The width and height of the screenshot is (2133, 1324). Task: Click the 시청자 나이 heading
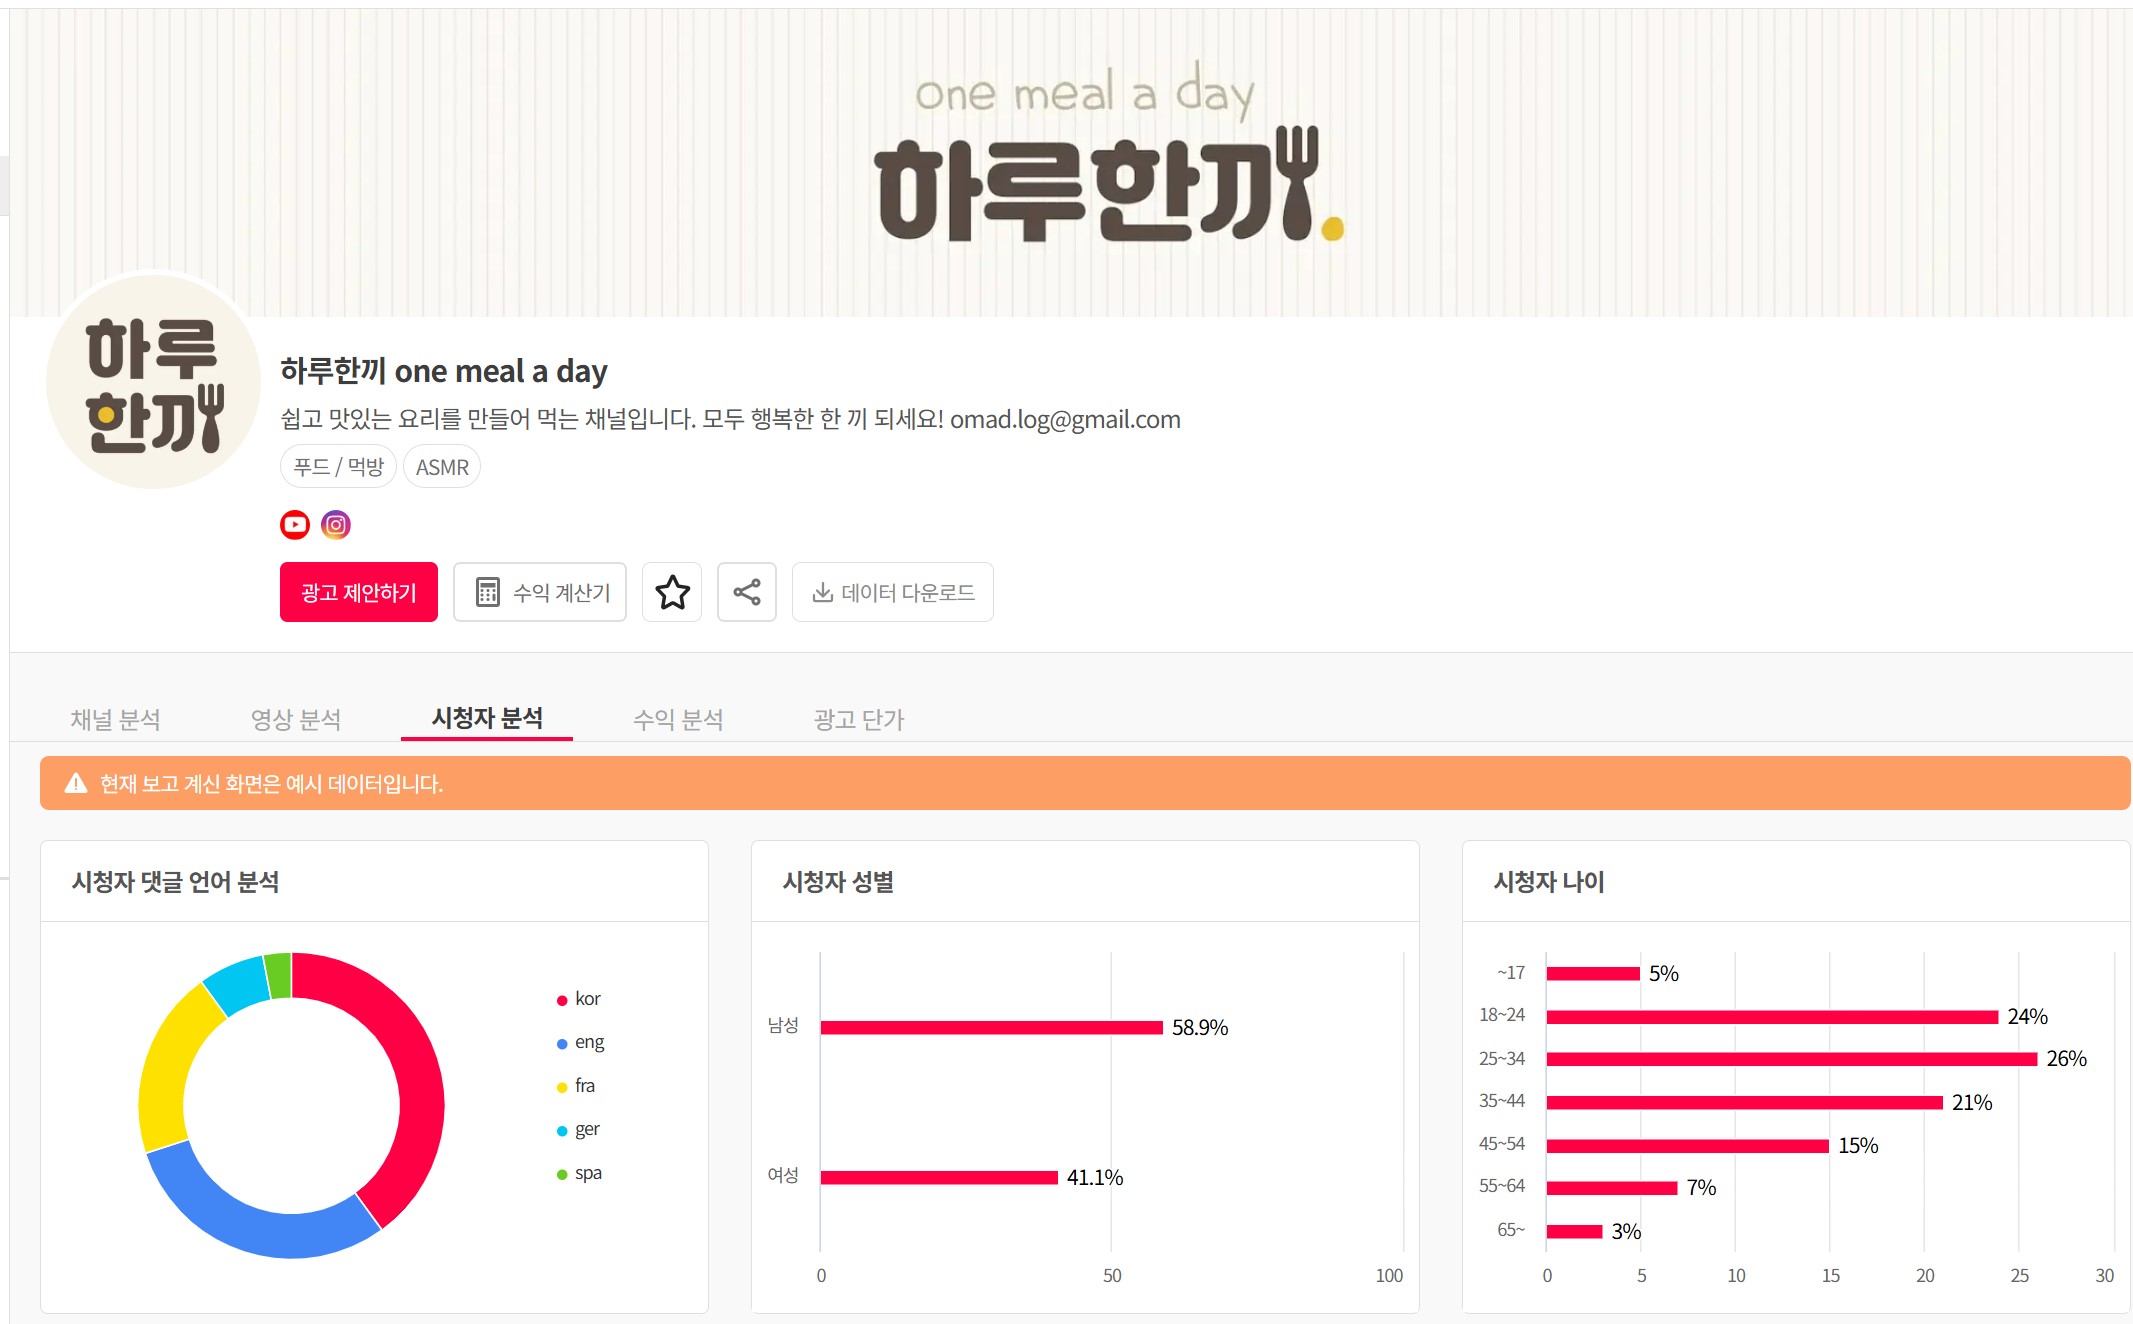tap(1549, 882)
